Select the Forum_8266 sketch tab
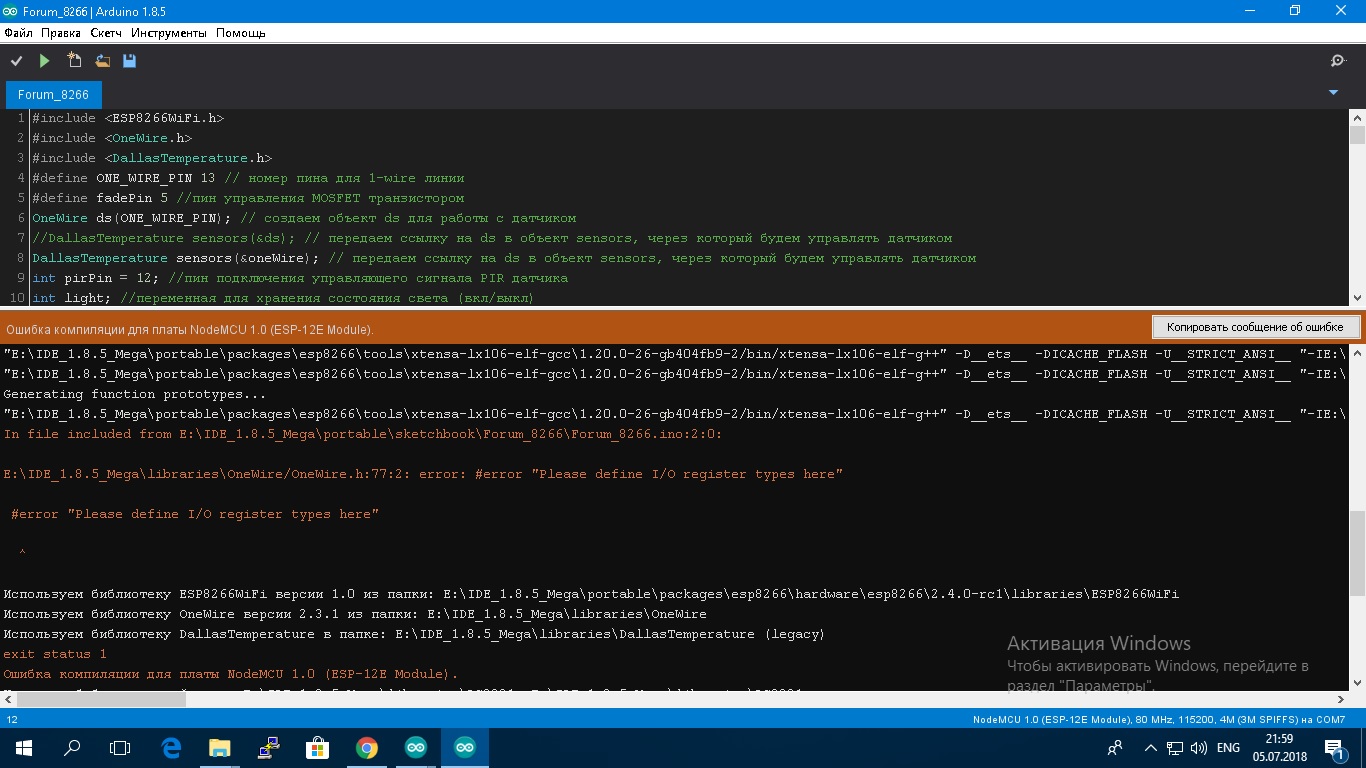 (x=53, y=95)
